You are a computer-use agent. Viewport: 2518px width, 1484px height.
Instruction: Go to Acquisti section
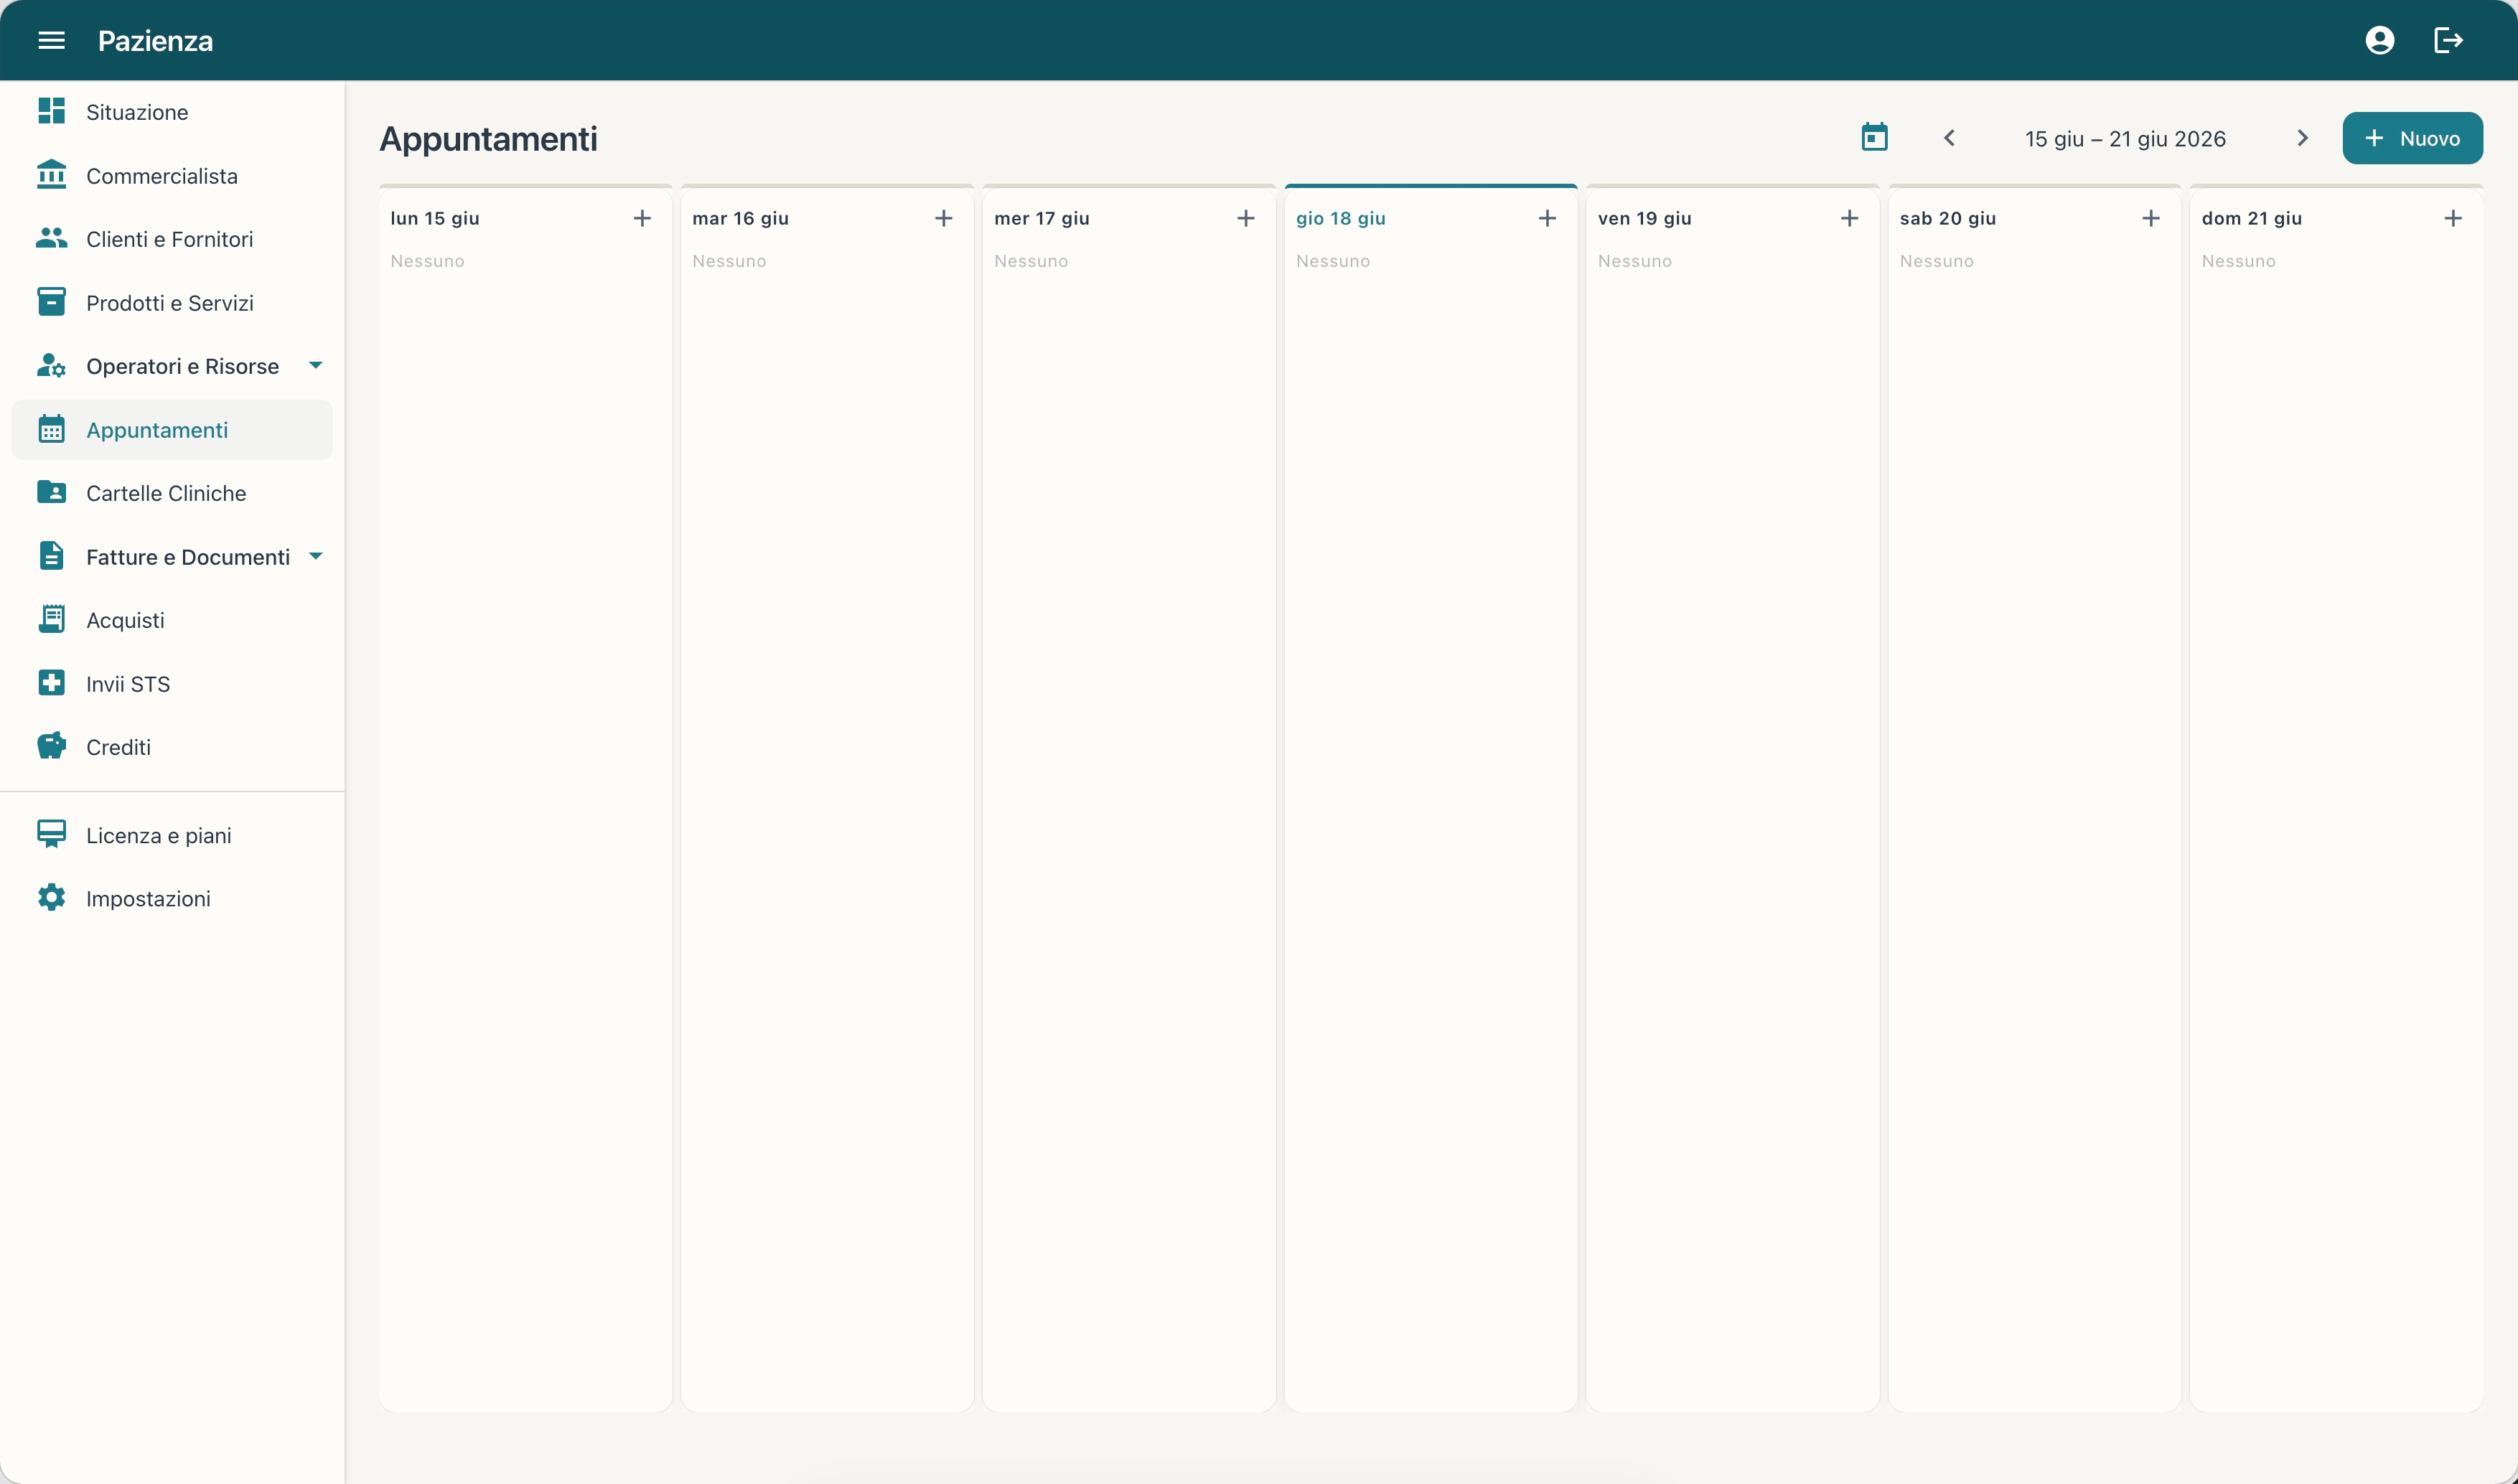click(172, 620)
